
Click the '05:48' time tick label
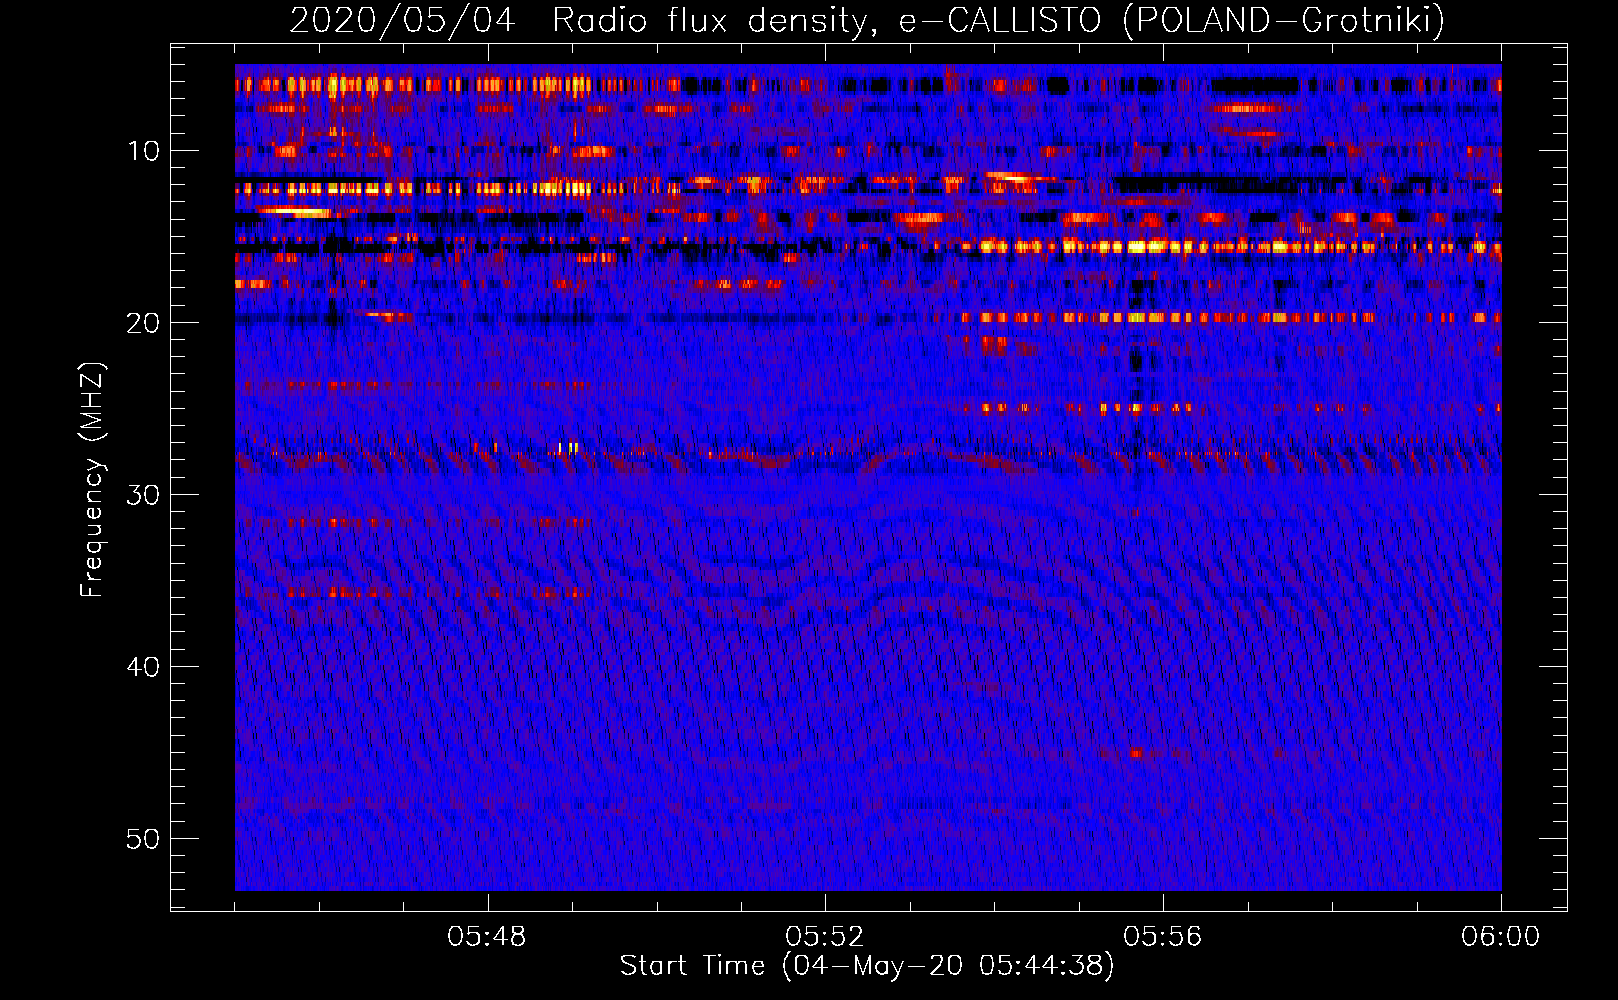click(x=488, y=937)
